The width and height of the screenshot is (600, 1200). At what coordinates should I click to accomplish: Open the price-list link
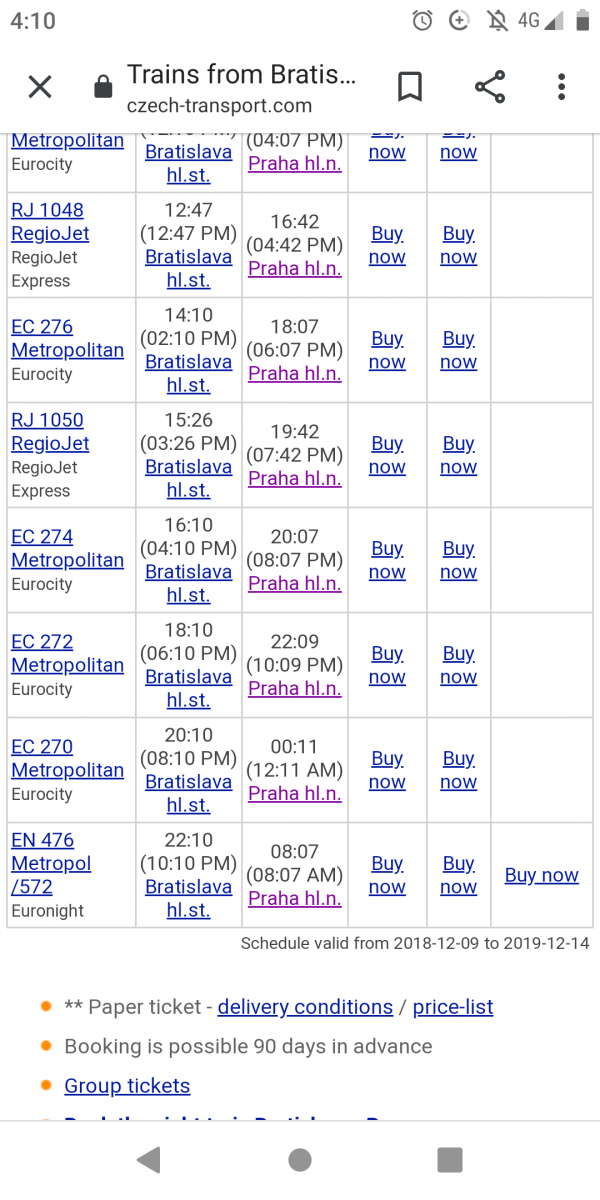453,1007
